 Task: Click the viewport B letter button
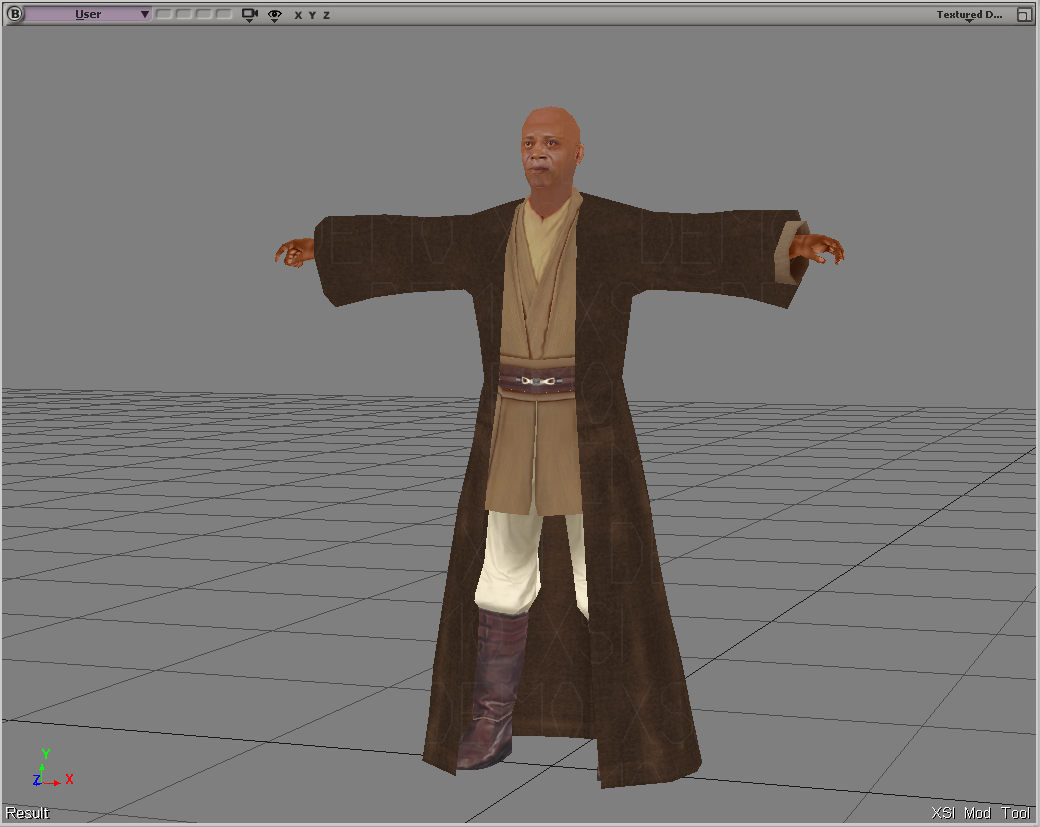tap(14, 14)
